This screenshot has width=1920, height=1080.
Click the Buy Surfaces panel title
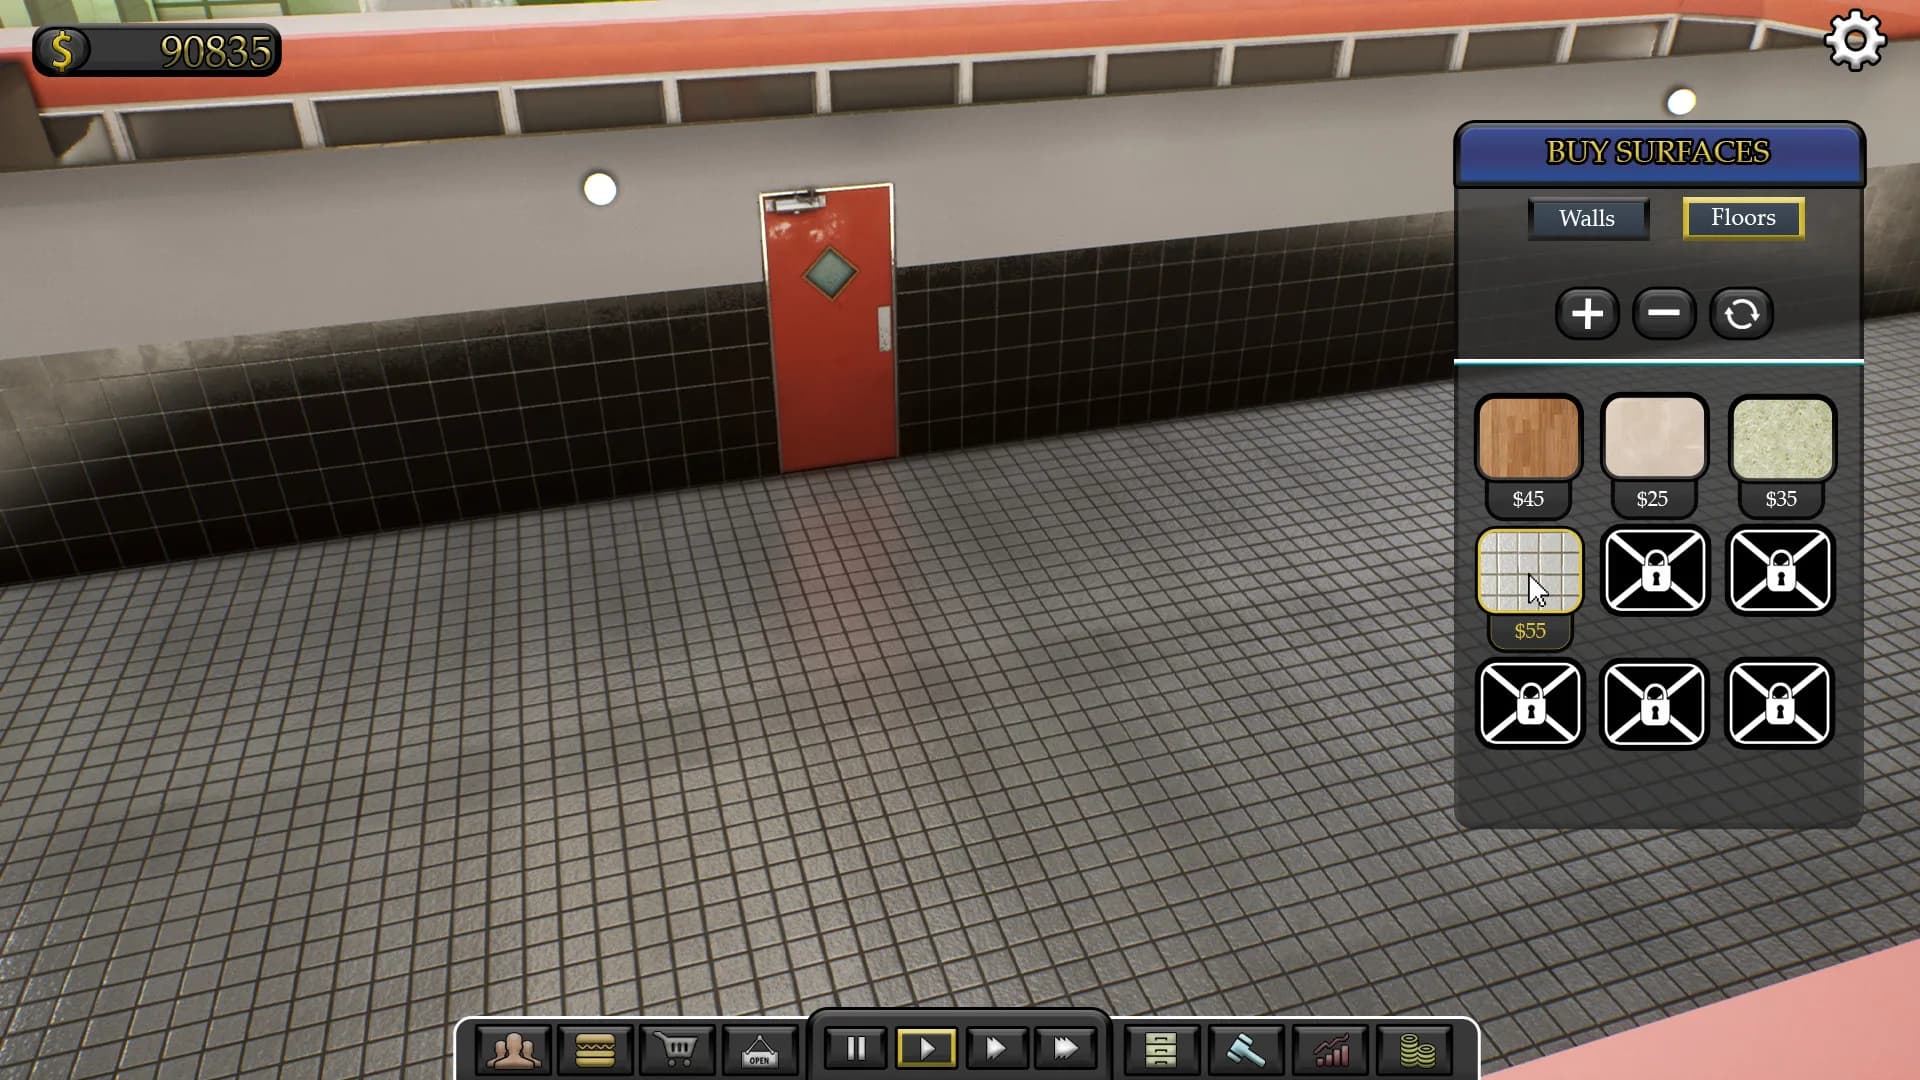1658,152
